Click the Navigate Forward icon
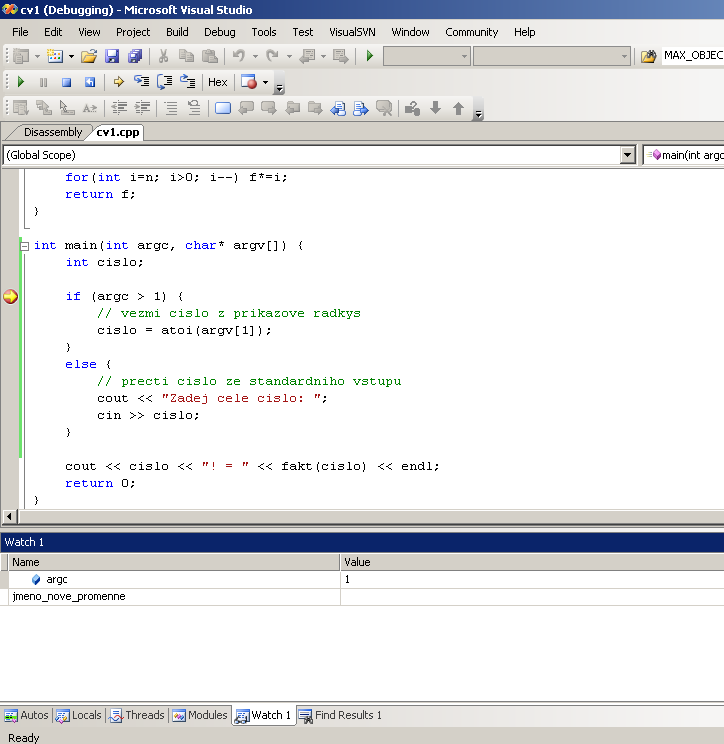The height and width of the screenshot is (744, 724). tap(341, 56)
